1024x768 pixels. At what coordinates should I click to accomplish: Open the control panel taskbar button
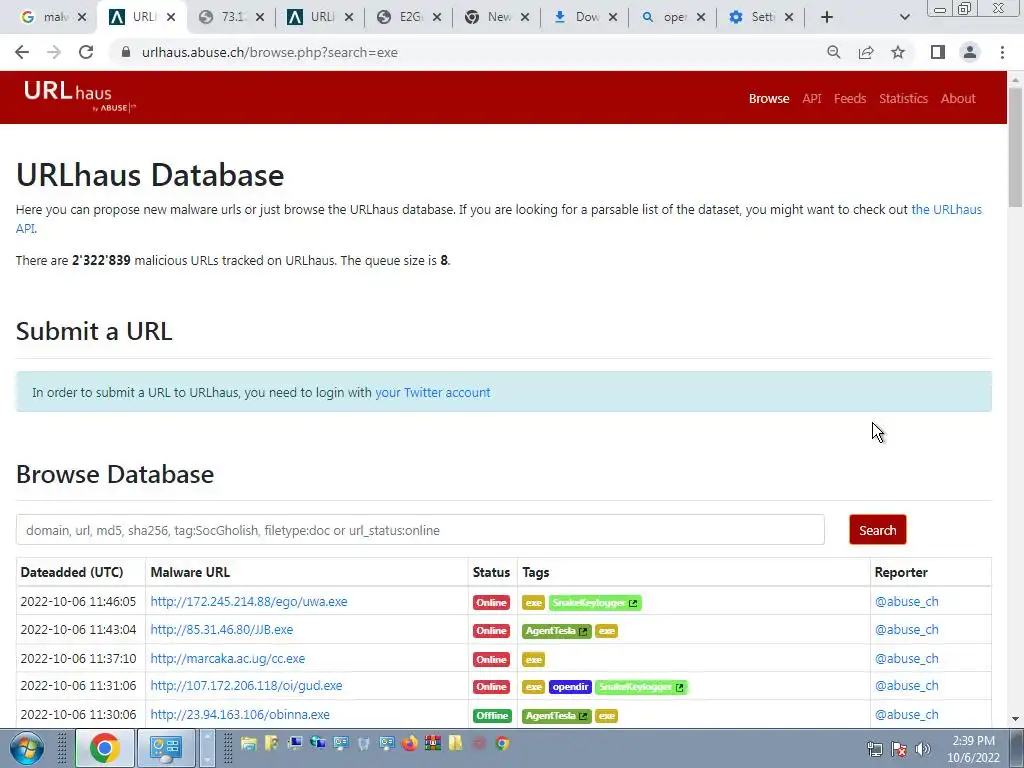click(166, 748)
